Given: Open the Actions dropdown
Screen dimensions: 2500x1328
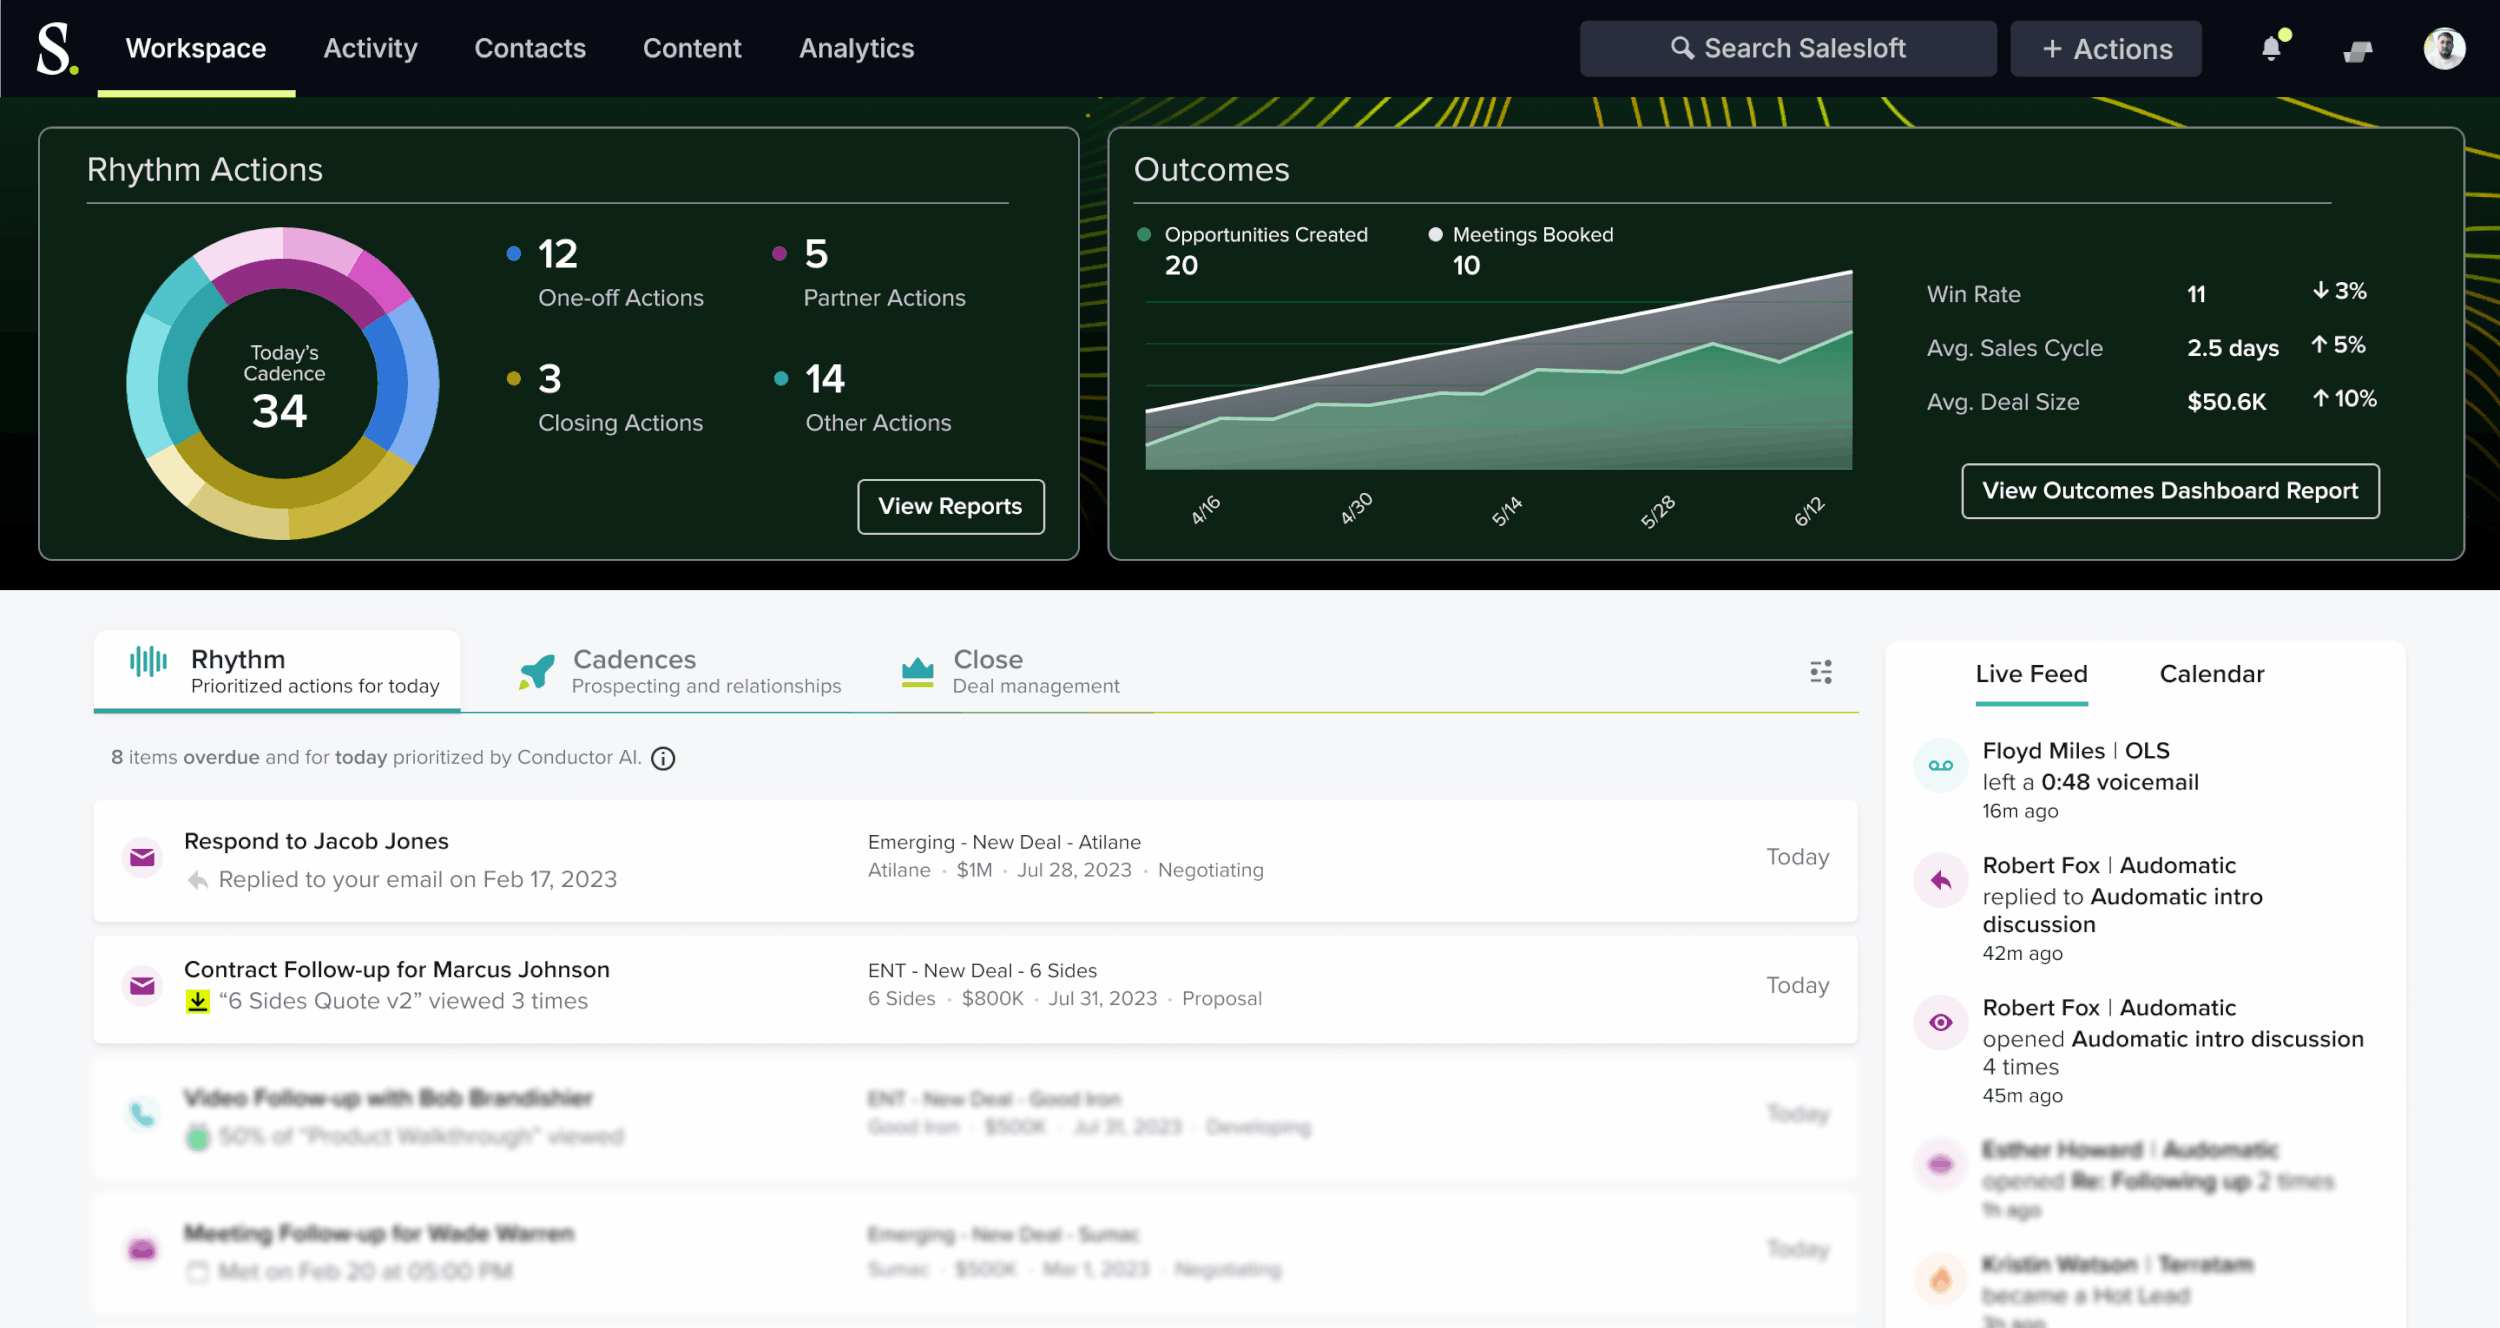Looking at the screenshot, I should pyautogui.click(x=2106, y=47).
